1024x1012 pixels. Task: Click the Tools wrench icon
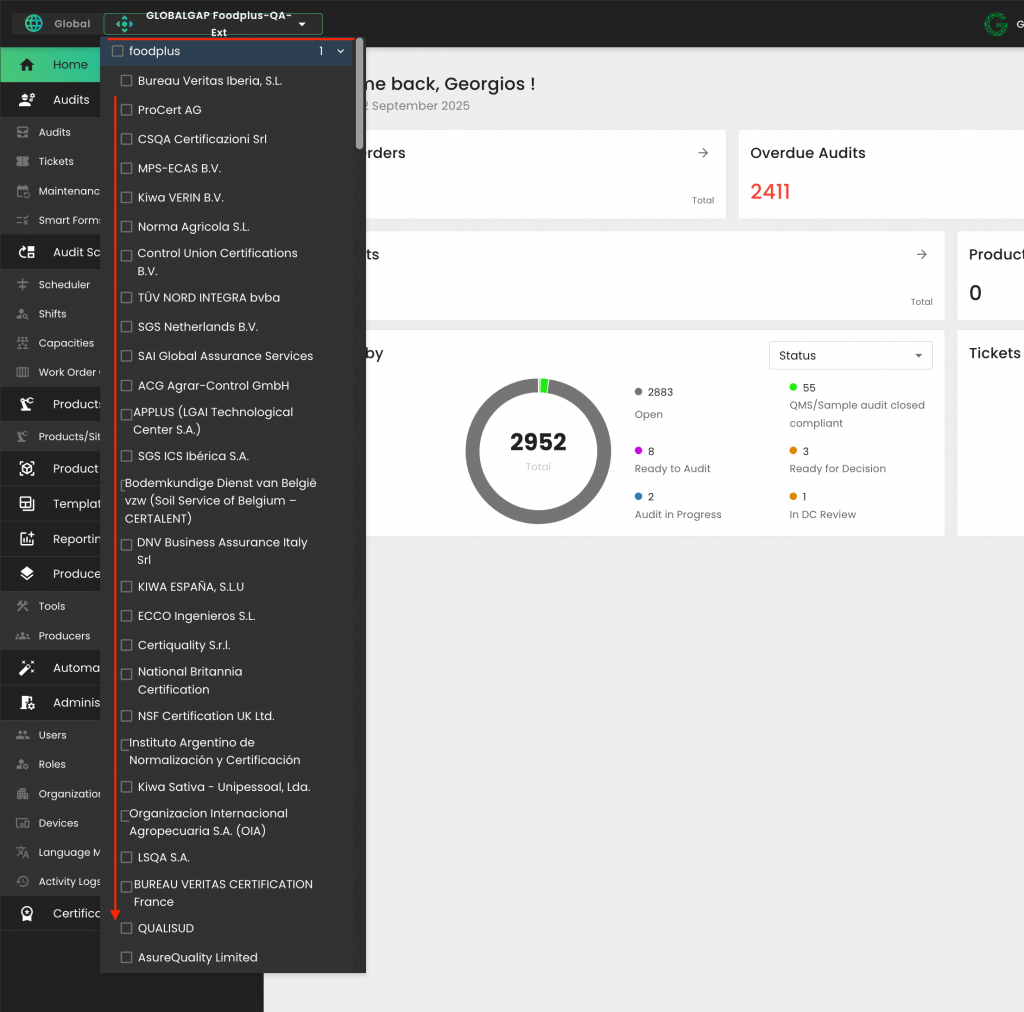tap(23, 606)
